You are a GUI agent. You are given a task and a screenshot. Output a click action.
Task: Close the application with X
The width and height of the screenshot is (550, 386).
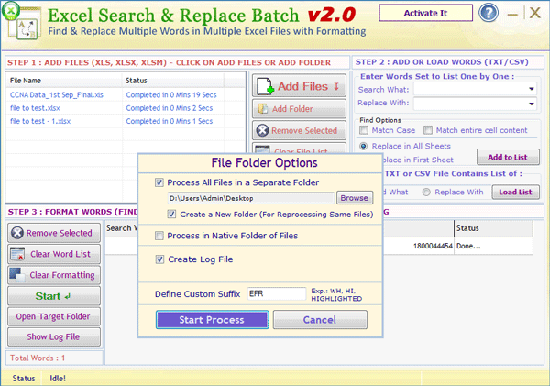pos(535,13)
